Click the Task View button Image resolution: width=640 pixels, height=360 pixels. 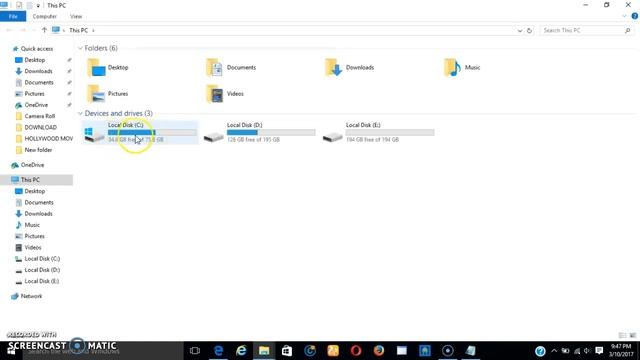(x=195, y=351)
